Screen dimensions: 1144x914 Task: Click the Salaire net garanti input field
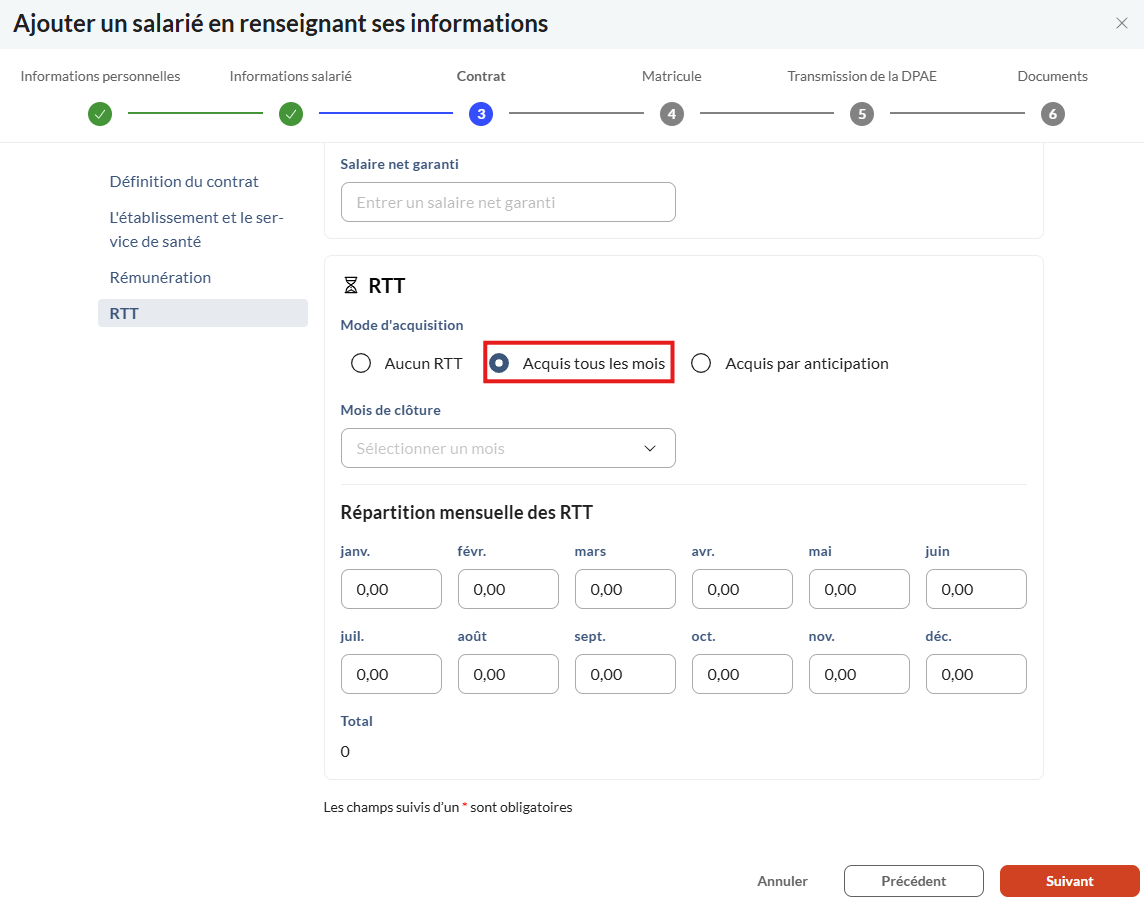coord(508,202)
